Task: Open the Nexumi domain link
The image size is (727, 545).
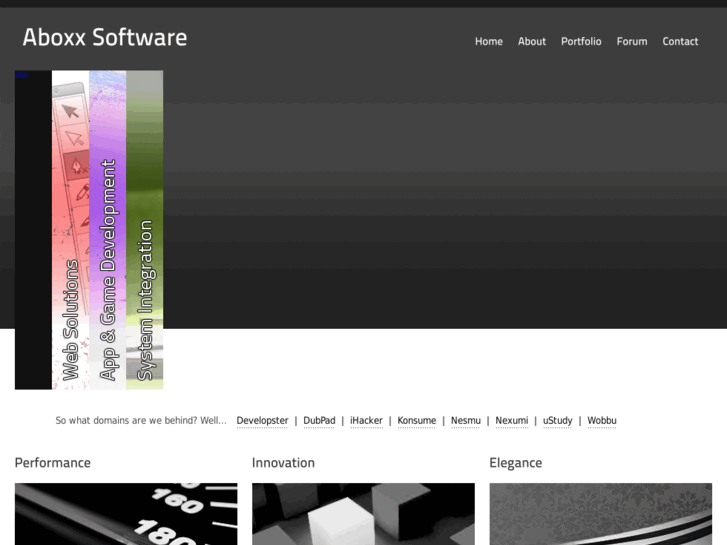Action: 512,421
